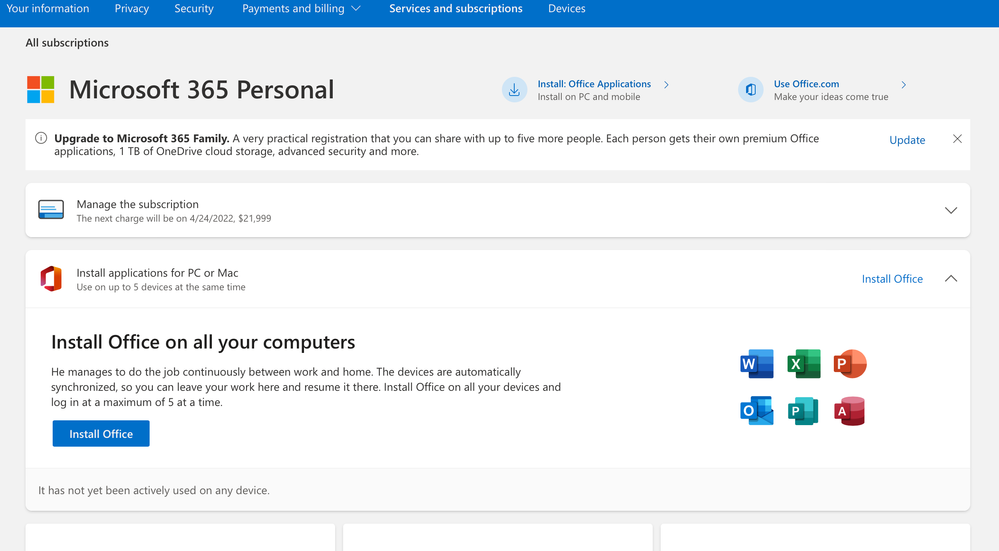Screen dimensions: 999x551
Task: Click the Word app icon
Action: (757, 364)
